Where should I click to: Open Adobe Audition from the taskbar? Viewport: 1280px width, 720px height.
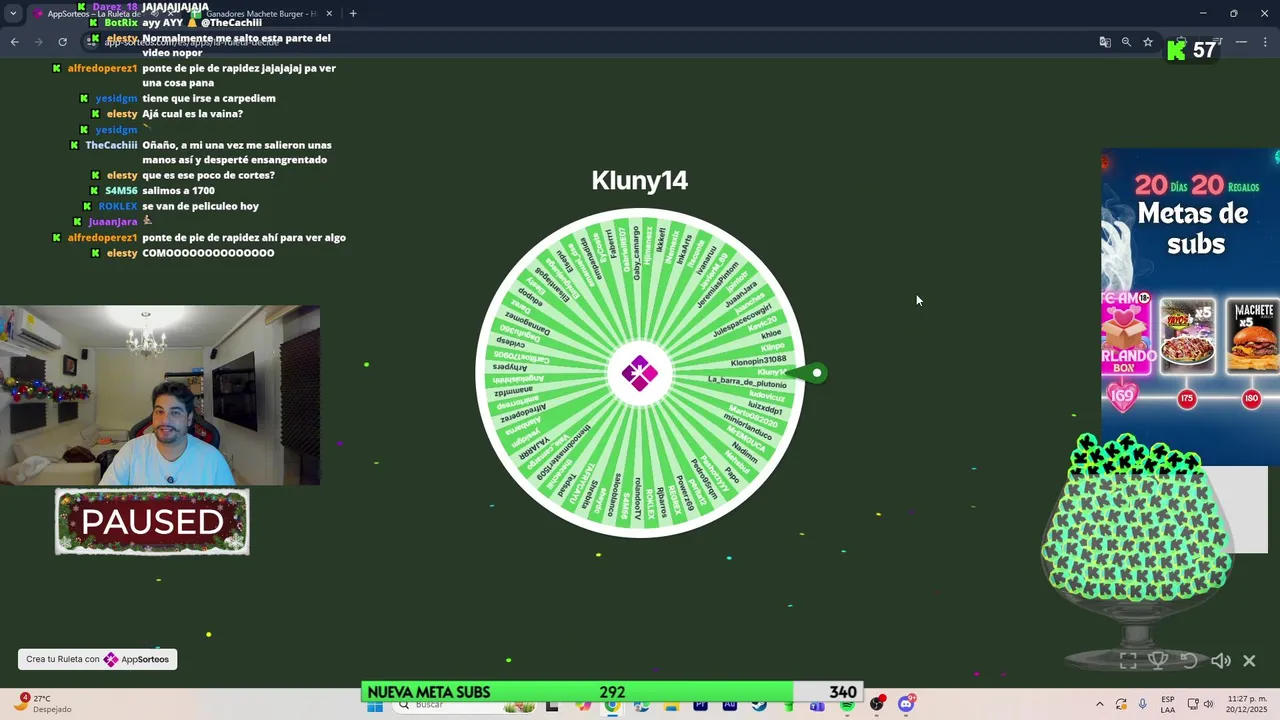(730, 705)
